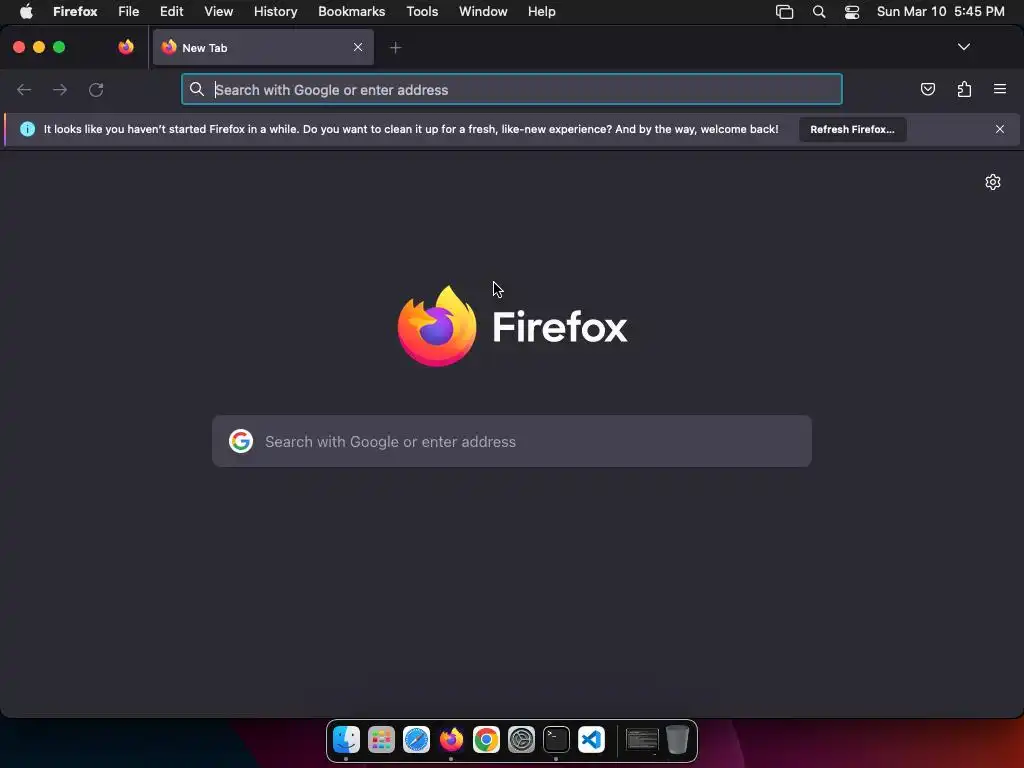This screenshot has width=1024, height=768.
Task: Reload the current page
Action: click(96, 89)
